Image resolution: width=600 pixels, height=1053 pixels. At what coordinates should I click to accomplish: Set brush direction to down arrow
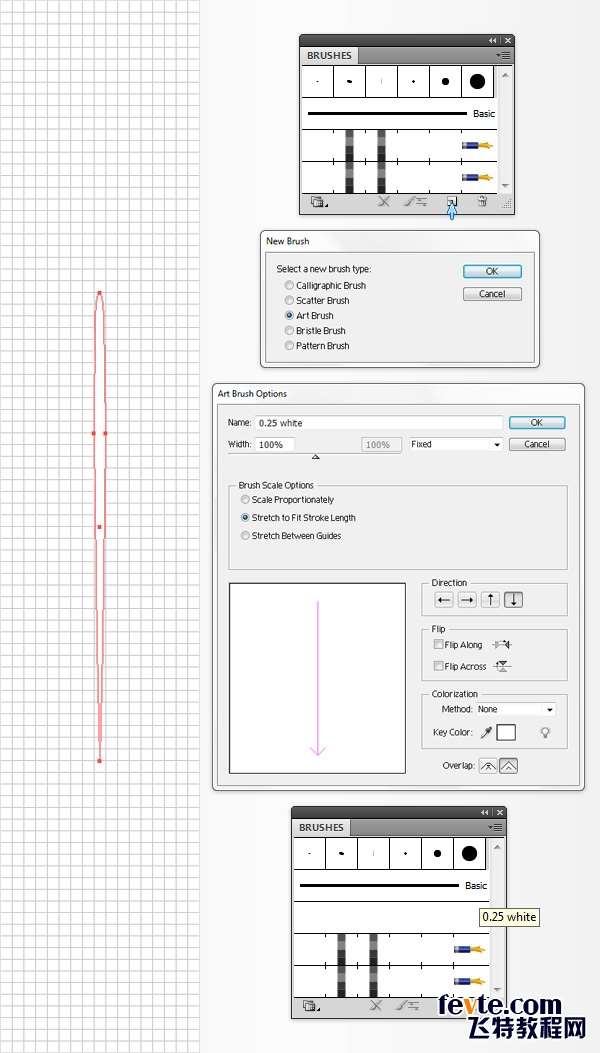tap(513, 600)
